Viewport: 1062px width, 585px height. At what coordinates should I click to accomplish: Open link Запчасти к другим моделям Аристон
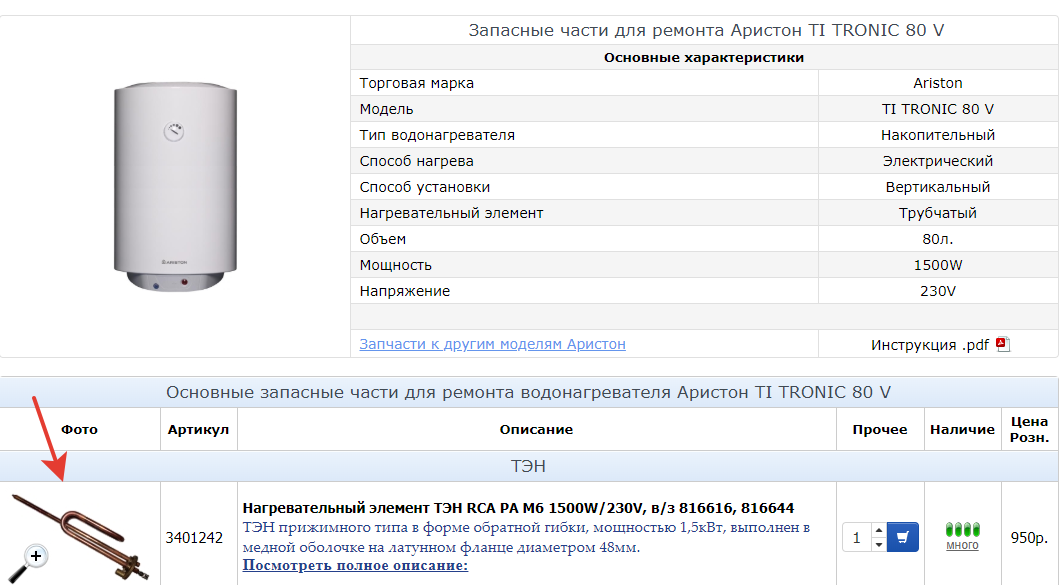[492, 344]
